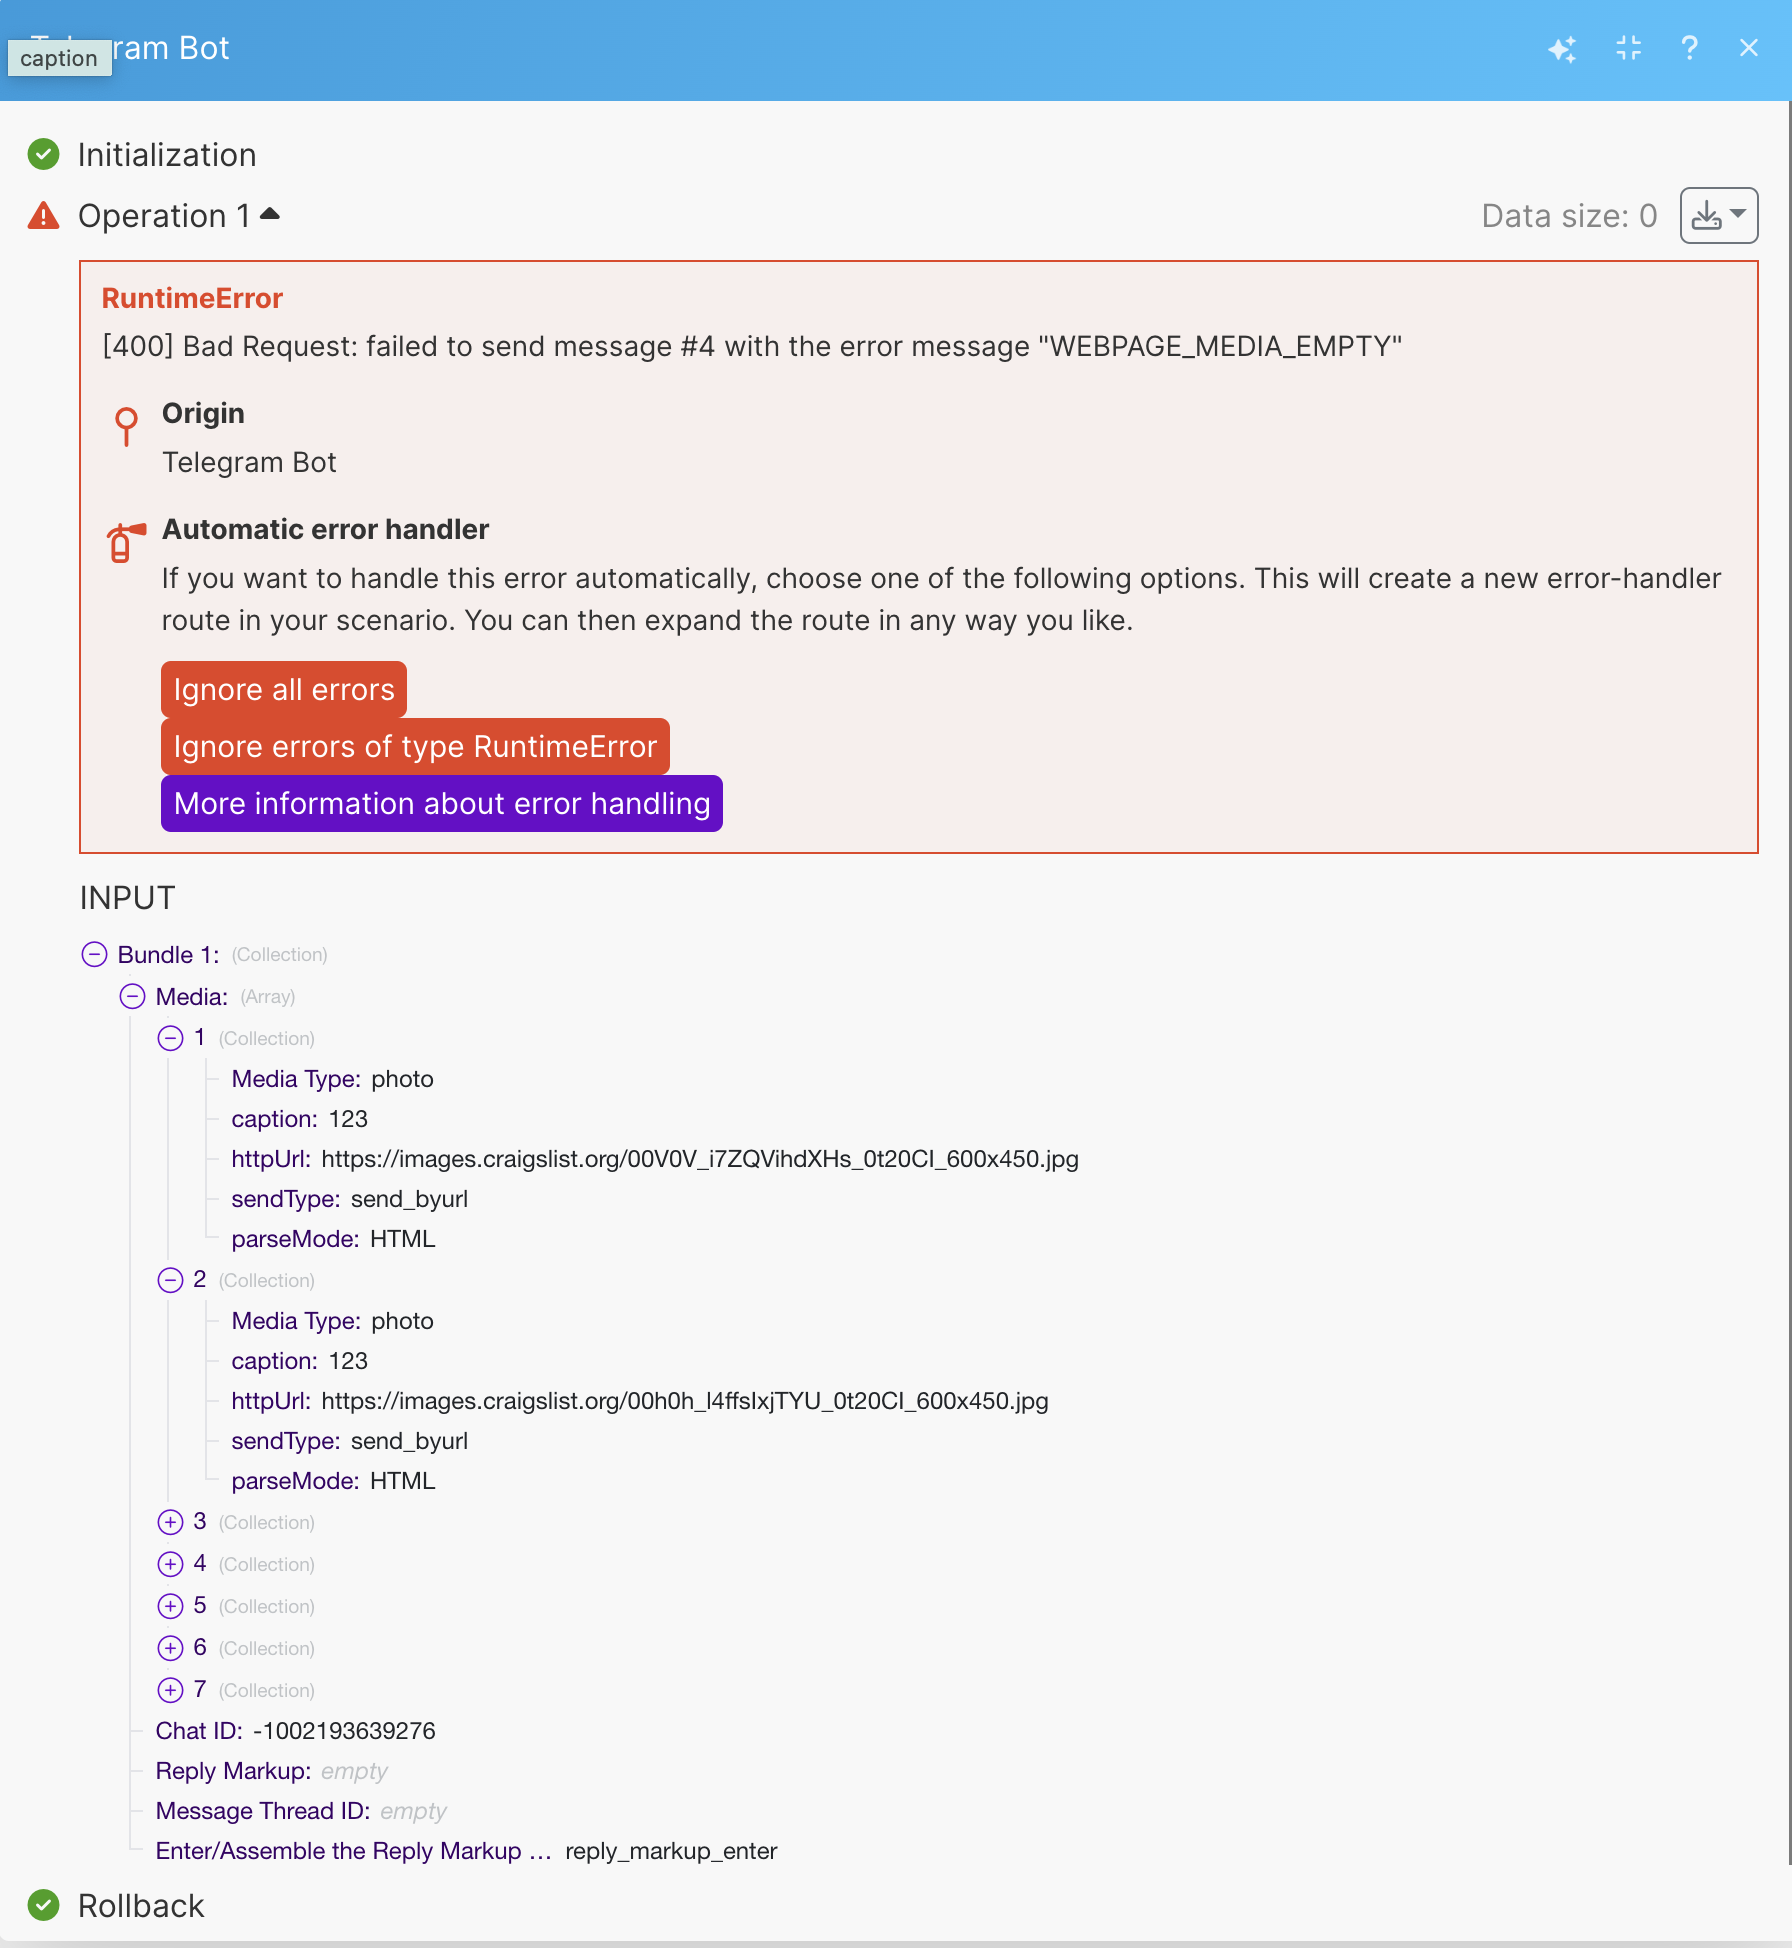Open the download output dropdown button
Screen dimensions: 1792x1948
point(1718,215)
